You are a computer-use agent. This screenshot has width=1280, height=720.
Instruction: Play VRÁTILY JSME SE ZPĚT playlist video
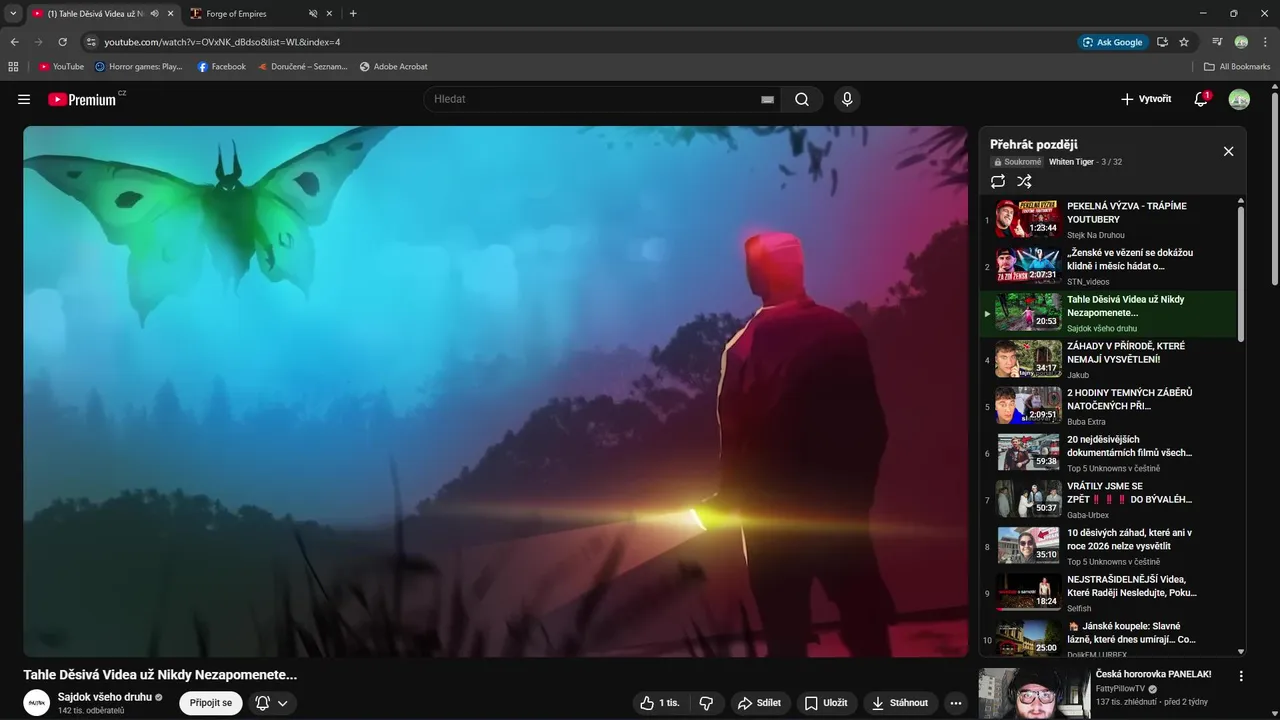tap(1110, 499)
